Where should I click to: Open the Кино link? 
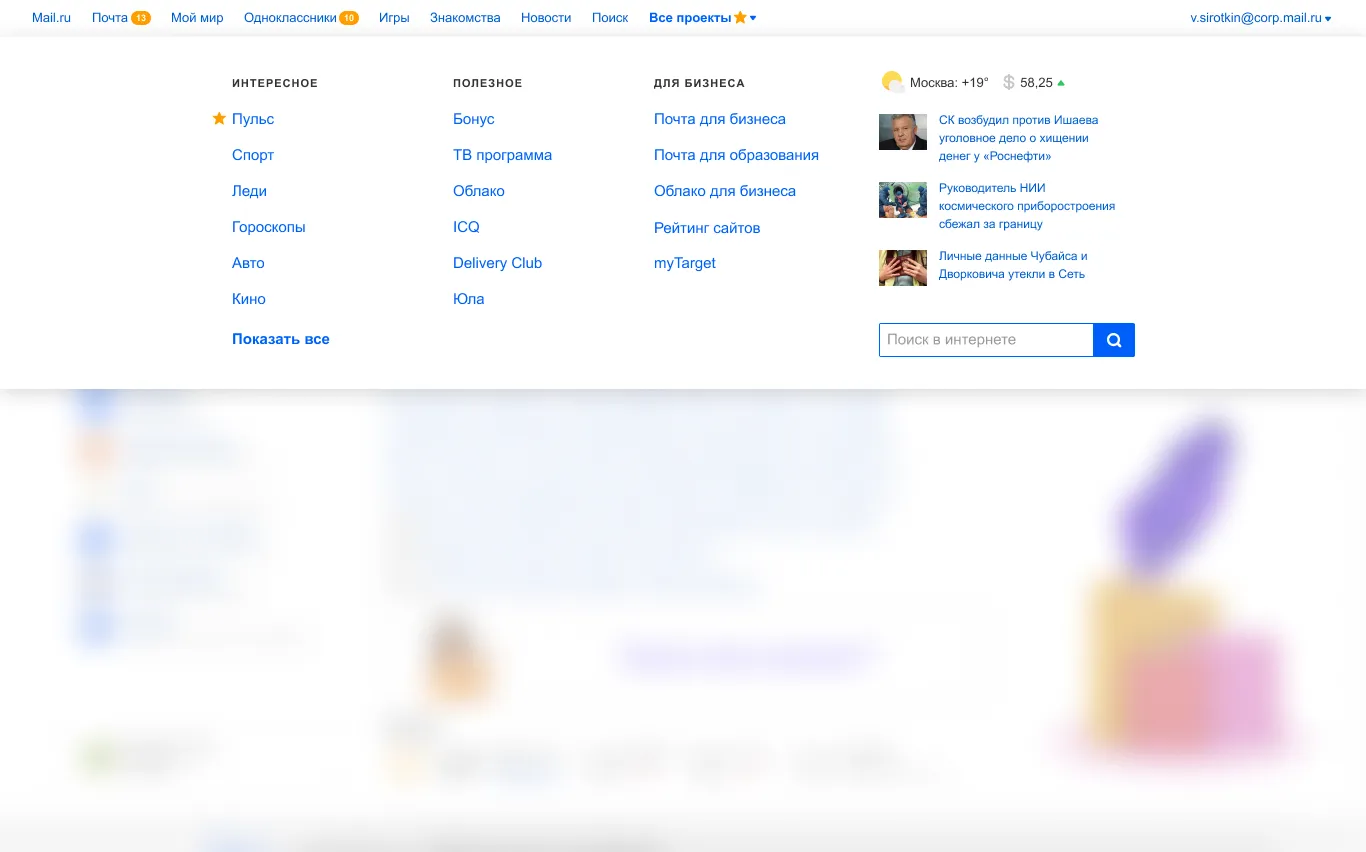coord(249,299)
